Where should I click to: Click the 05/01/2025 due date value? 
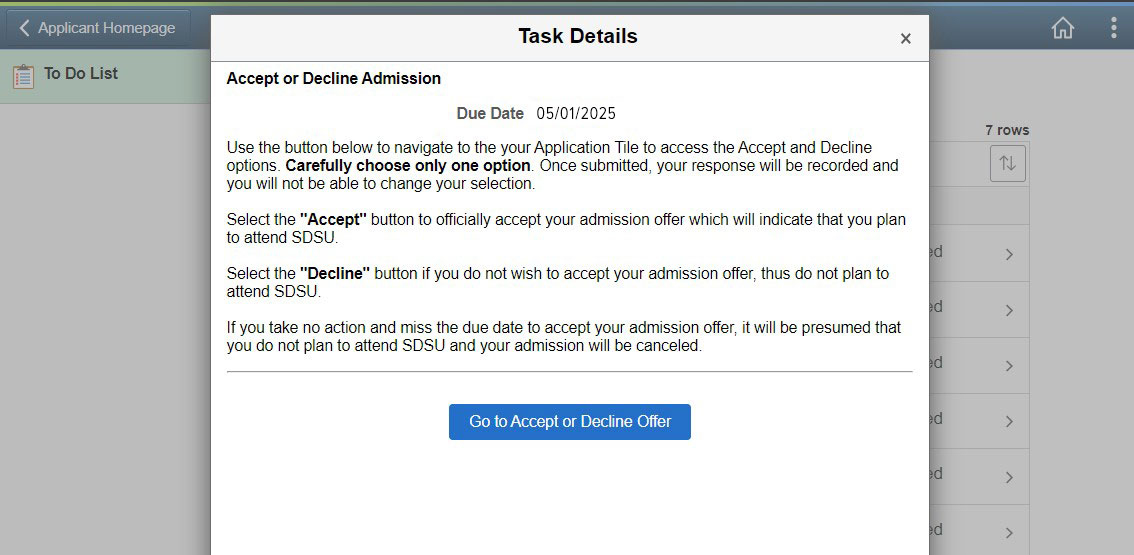pyautogui.click(x=576, y=114)
